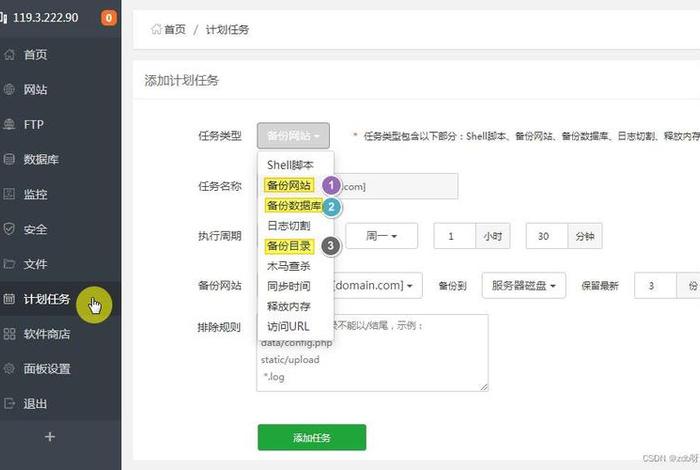This screenshot has height=470, width=700.
Task: Click the scheduled tasks calendar icon
Action: click(9, 299)
